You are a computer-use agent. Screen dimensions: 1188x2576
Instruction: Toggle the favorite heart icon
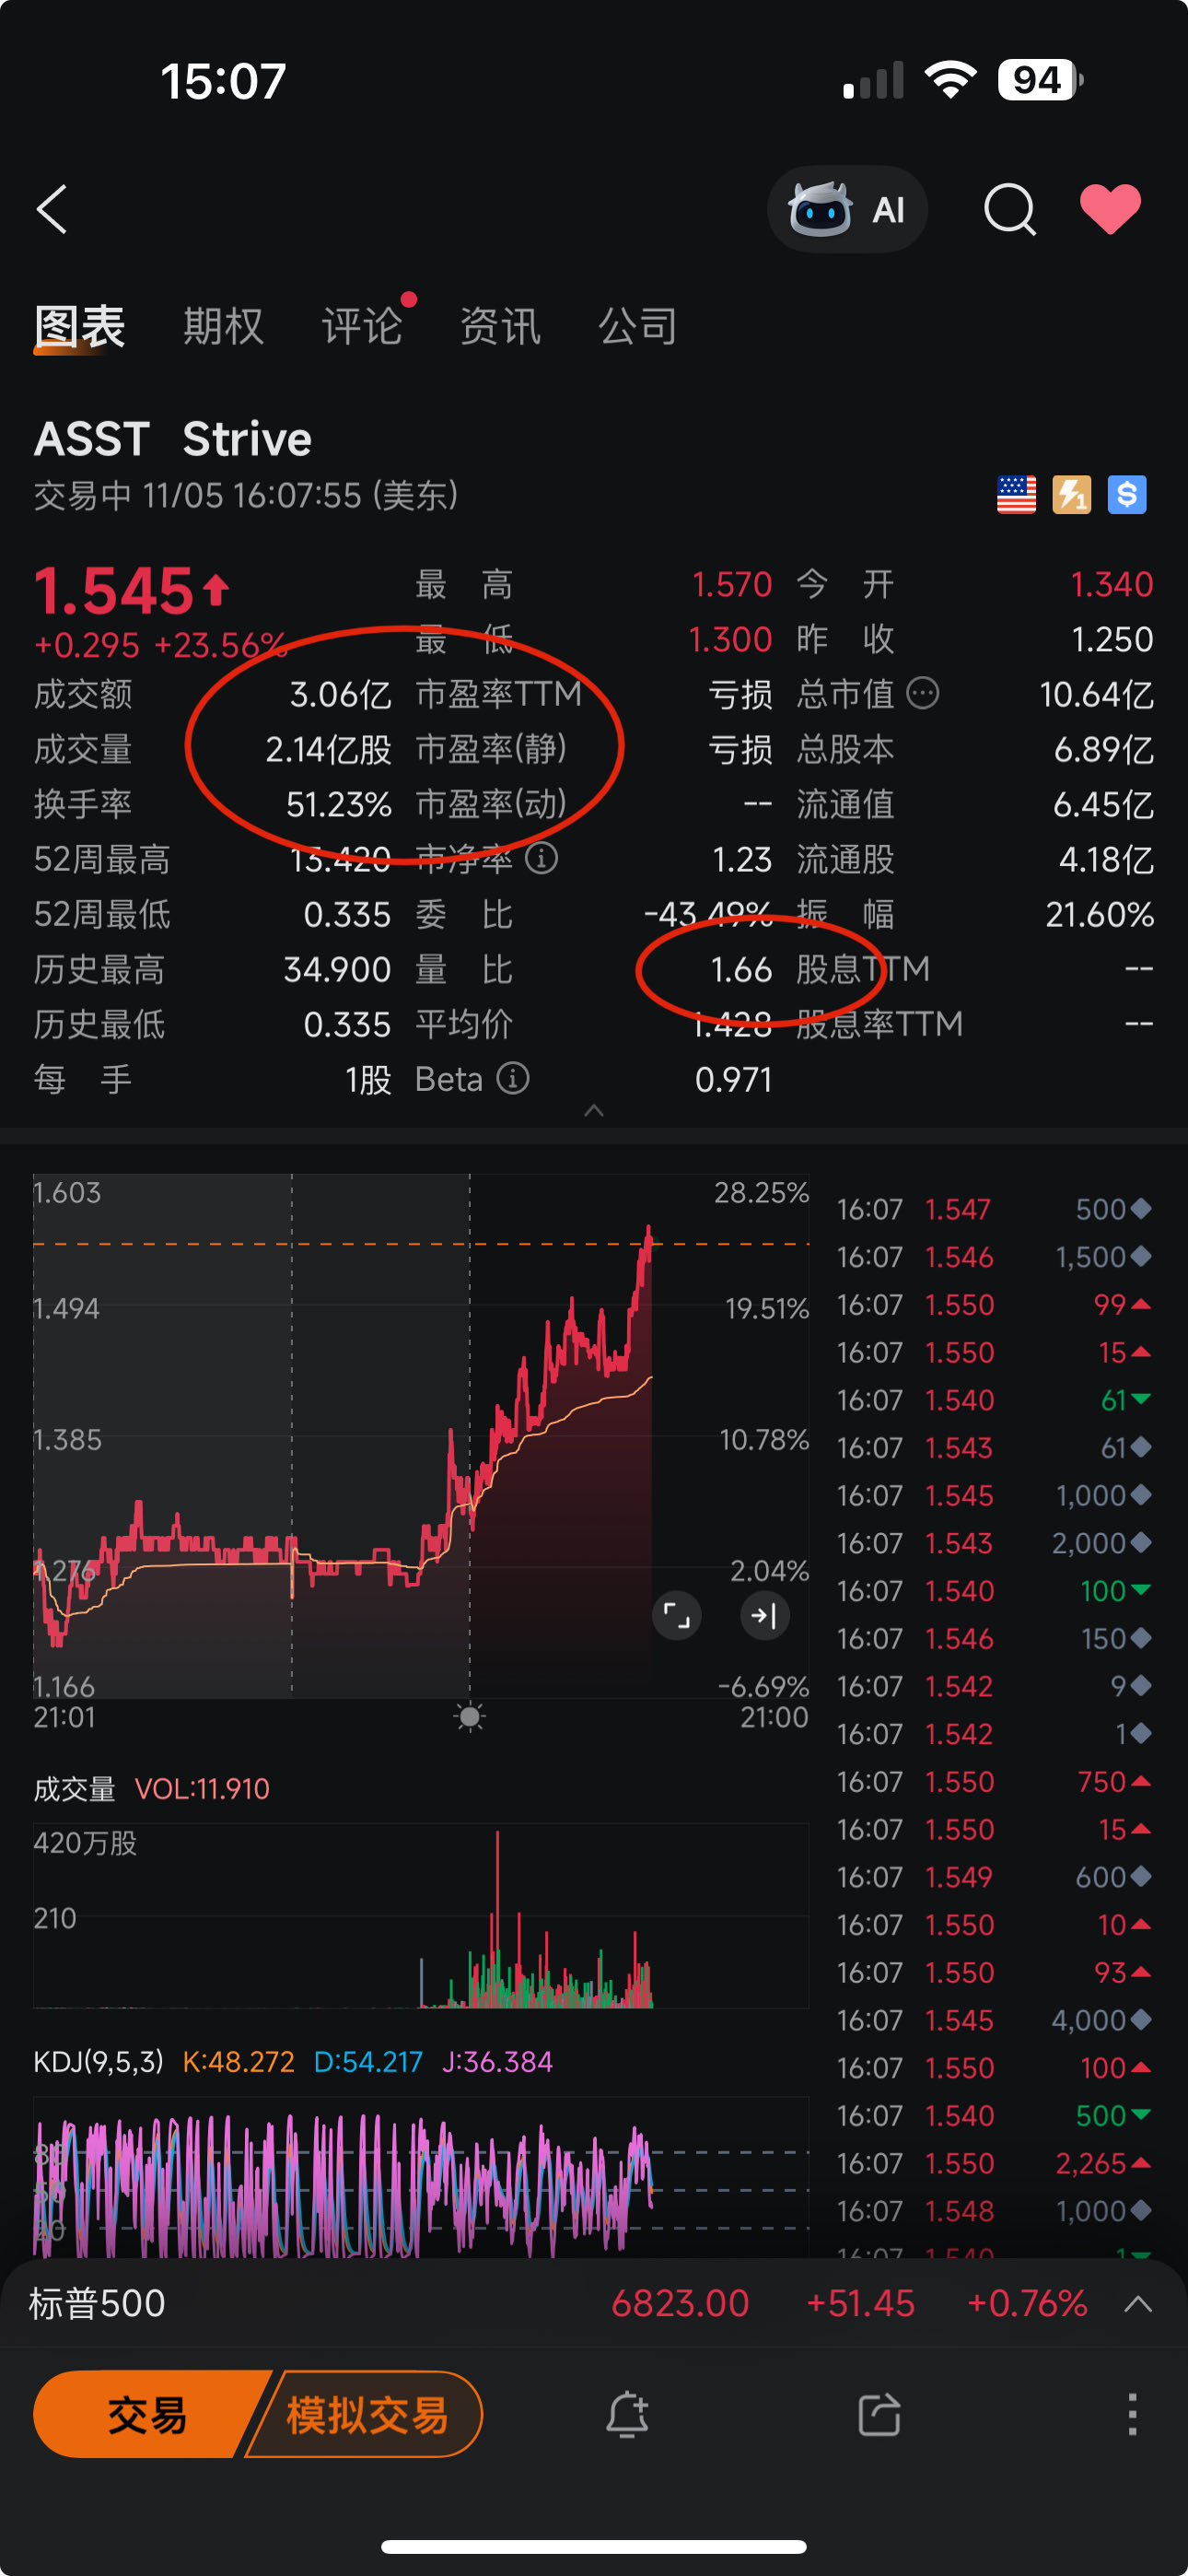[x=1110, y=209]
